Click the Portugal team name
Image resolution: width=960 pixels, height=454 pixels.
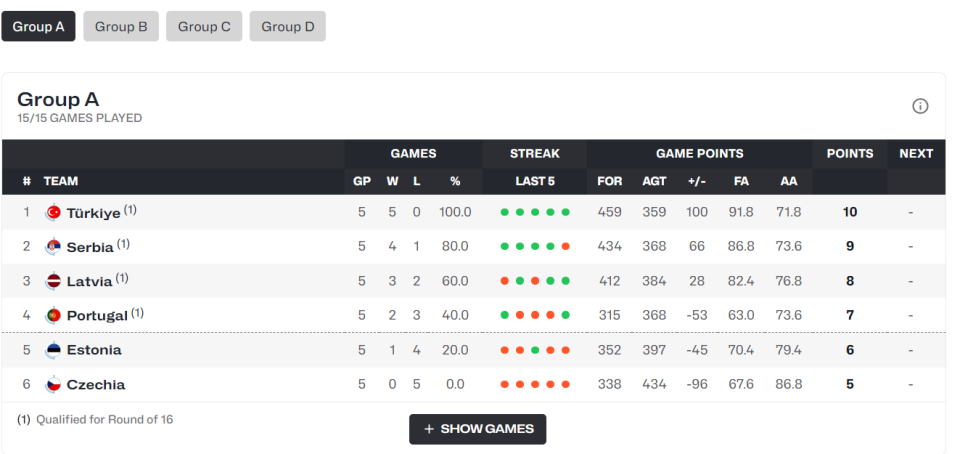[x=97, y=316]
